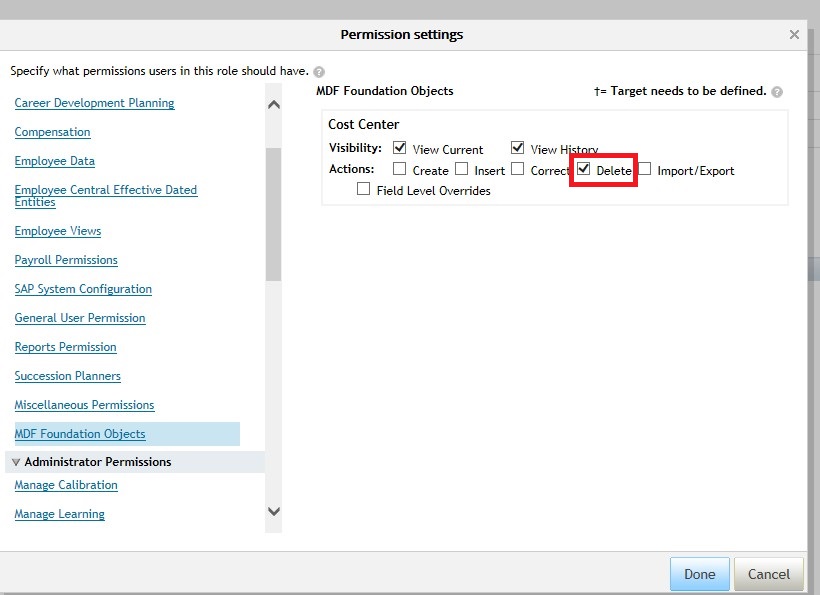Click the scroll down arrow in sidebar
Viewport: 820px width, 595px height.
(274, 511)
